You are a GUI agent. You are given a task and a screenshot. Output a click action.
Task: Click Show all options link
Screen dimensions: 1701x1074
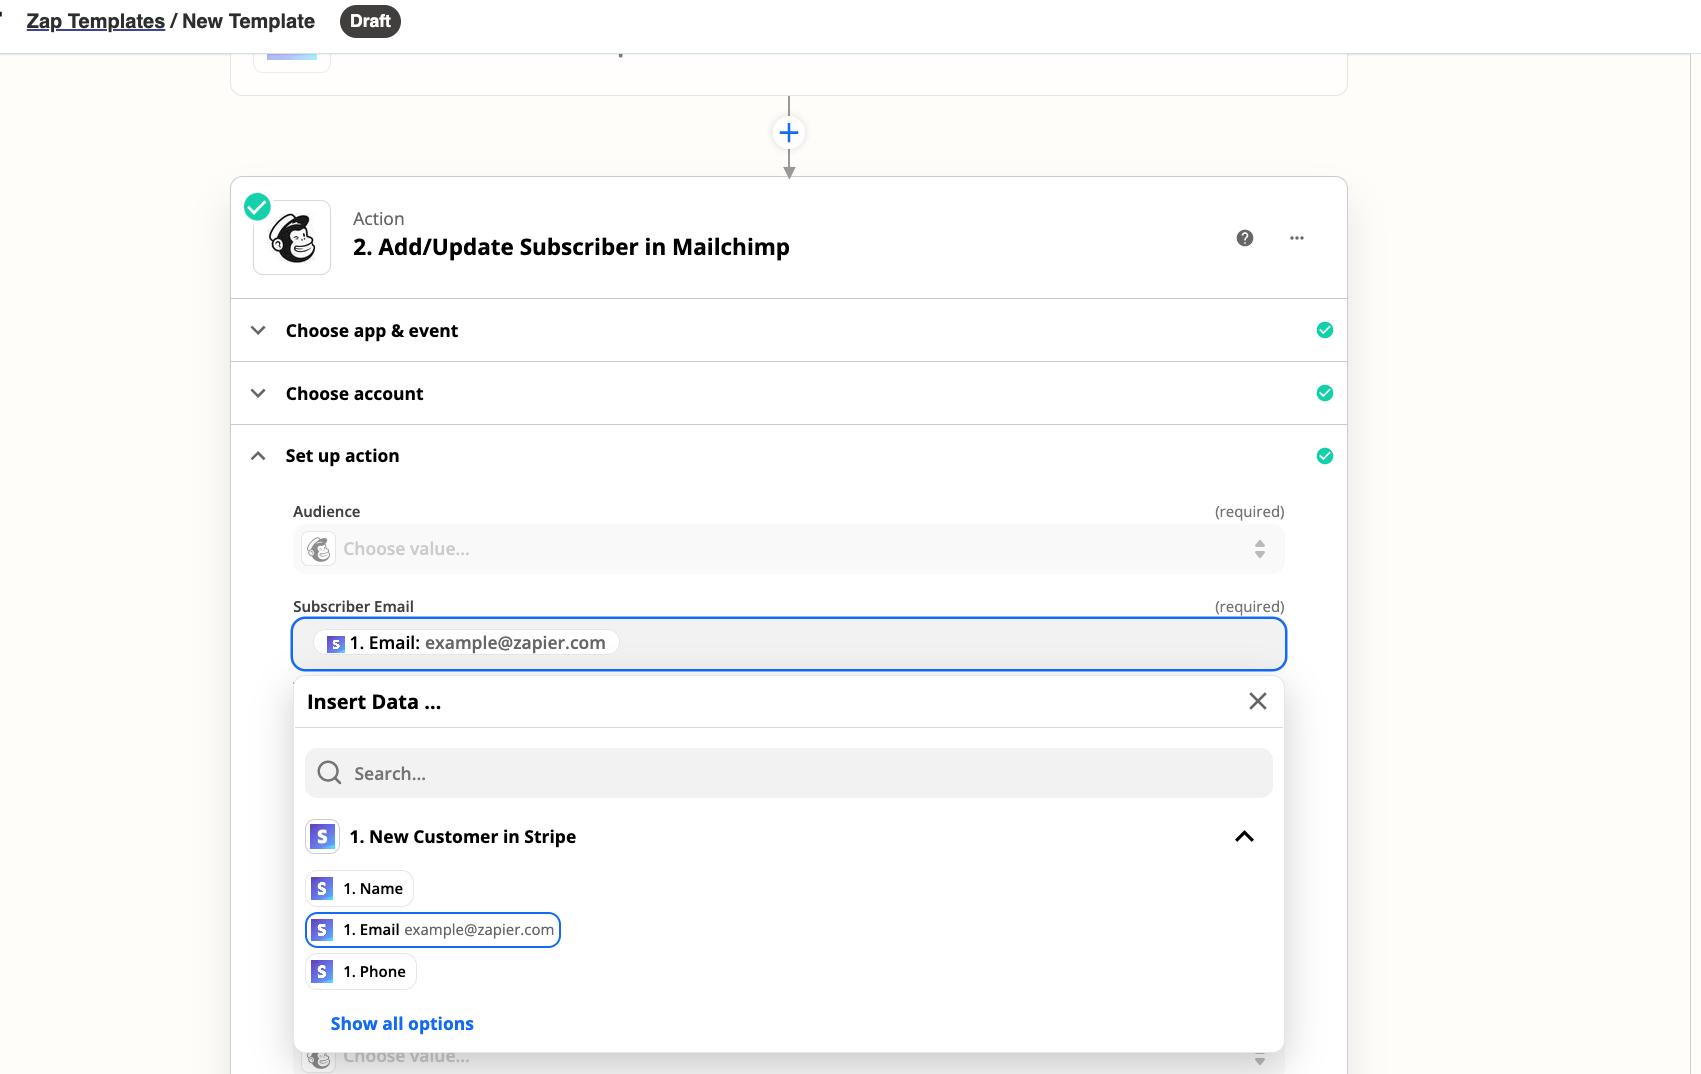point(402,1024)
